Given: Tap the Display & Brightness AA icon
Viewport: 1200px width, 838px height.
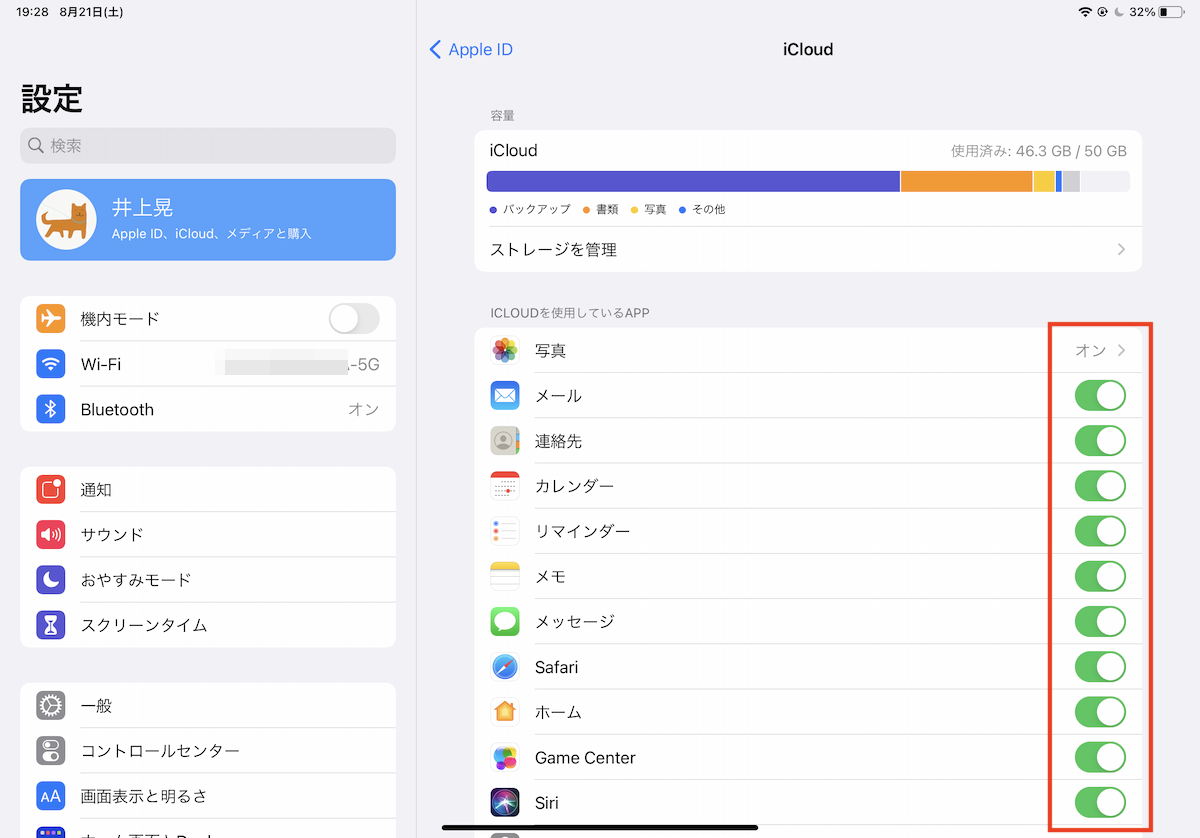Looking at the screenshot, I should (51, 796).
